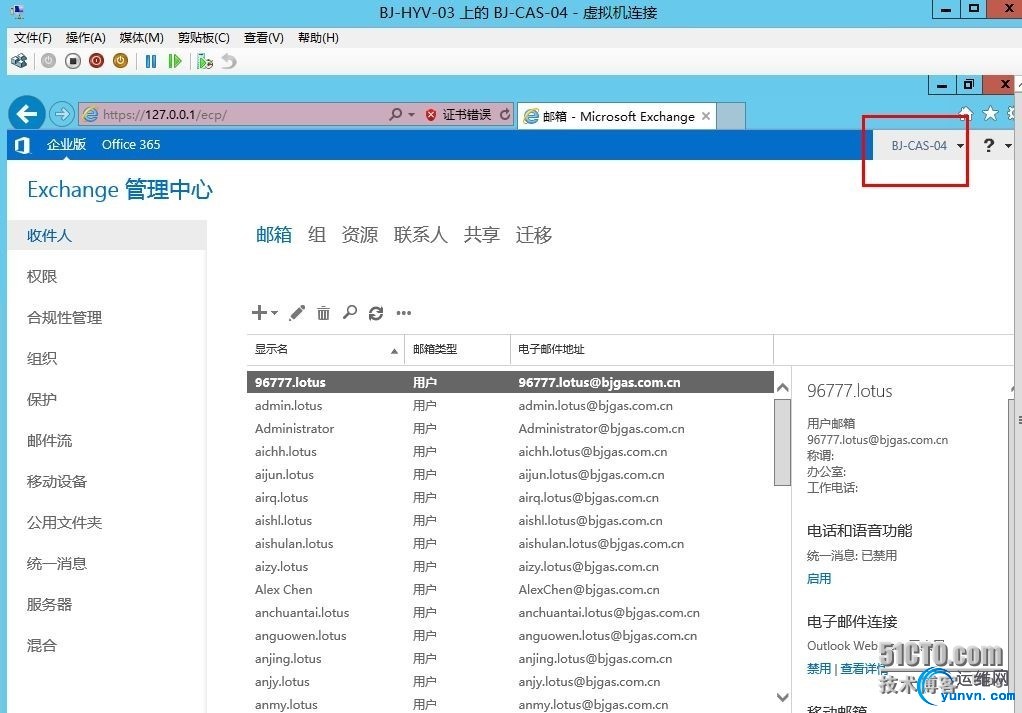Viewport: 1022px width, 713px height.
Task: Open 服务器 in the left navigation
Action: point(50,605)
